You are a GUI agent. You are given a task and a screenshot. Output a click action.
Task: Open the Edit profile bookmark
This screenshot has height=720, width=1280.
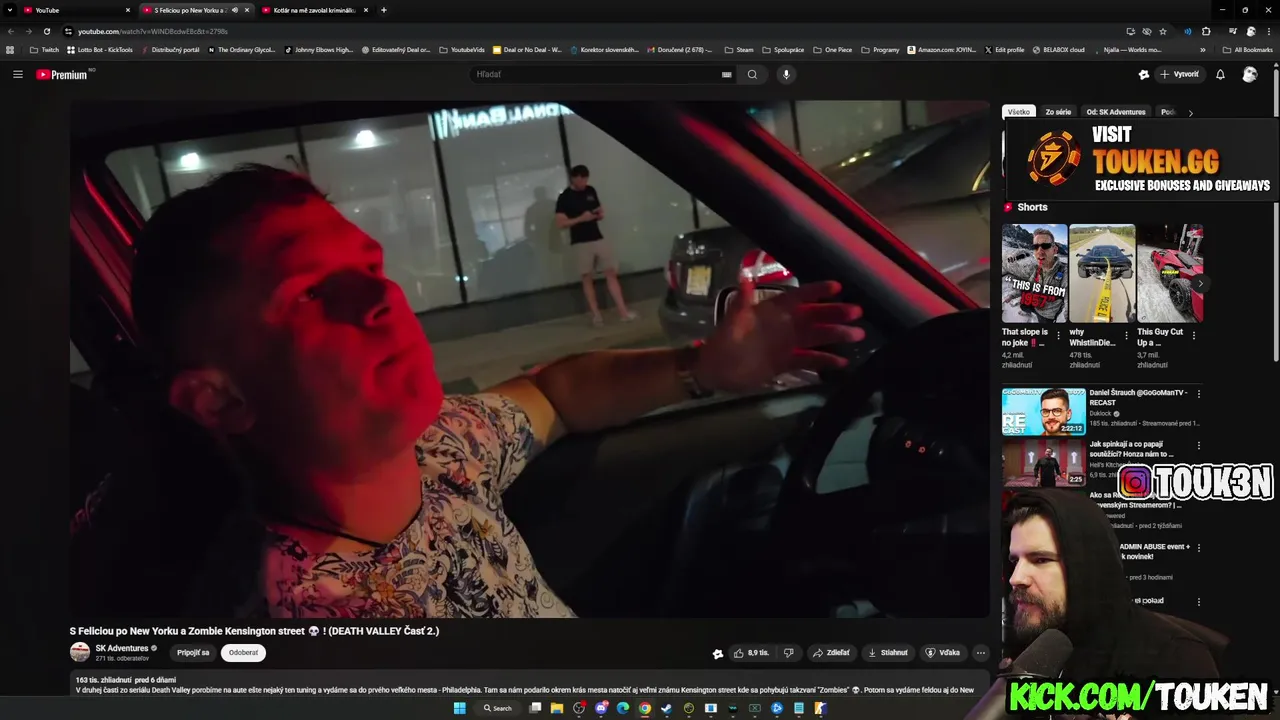pos(1004,49)
